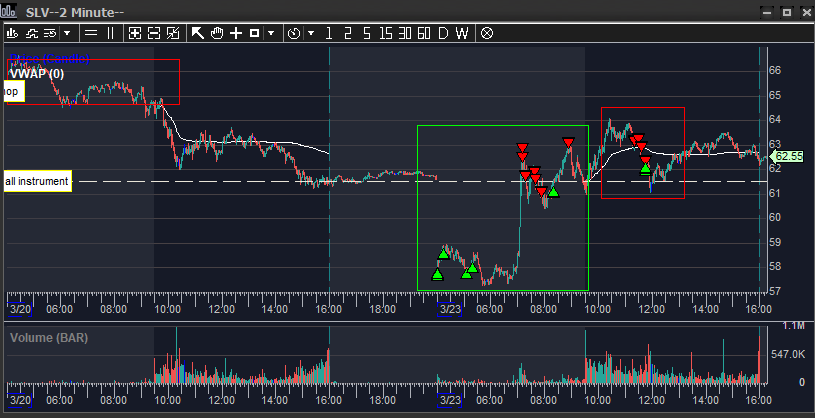Click the zoom out minus box icon
Image resolution: width=815 pixels, height=418 pixels.
tap(154, 33)
